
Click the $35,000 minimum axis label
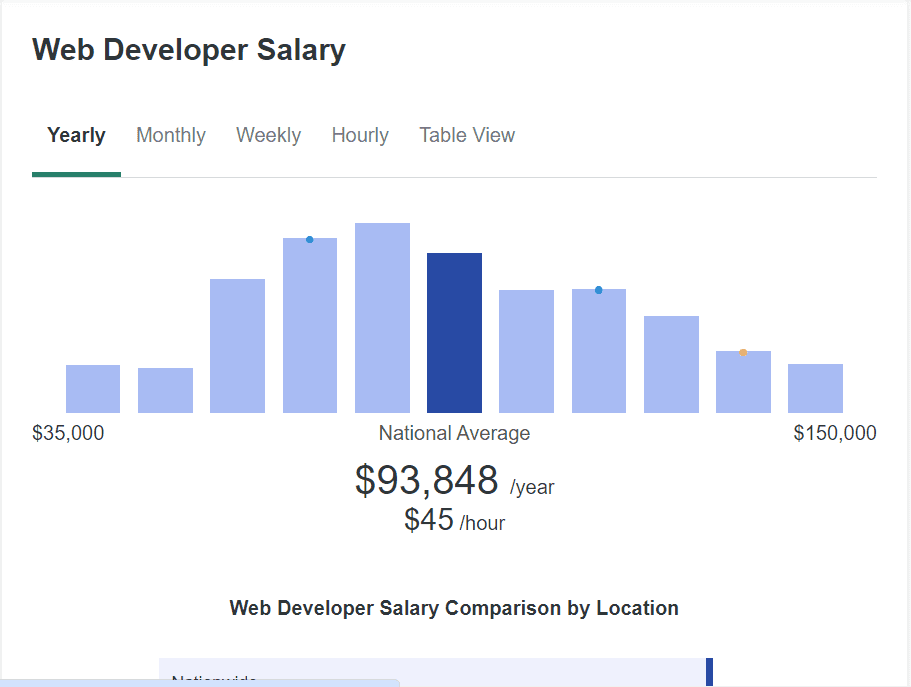[x=68, y=433]
